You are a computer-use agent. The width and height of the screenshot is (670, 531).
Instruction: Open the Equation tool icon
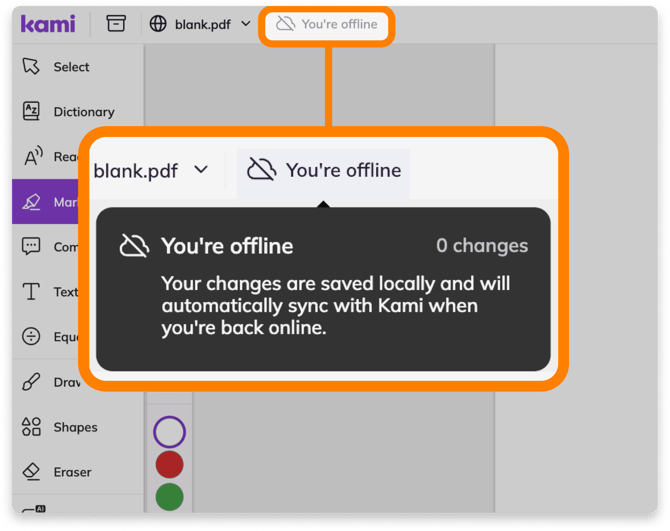31,336
